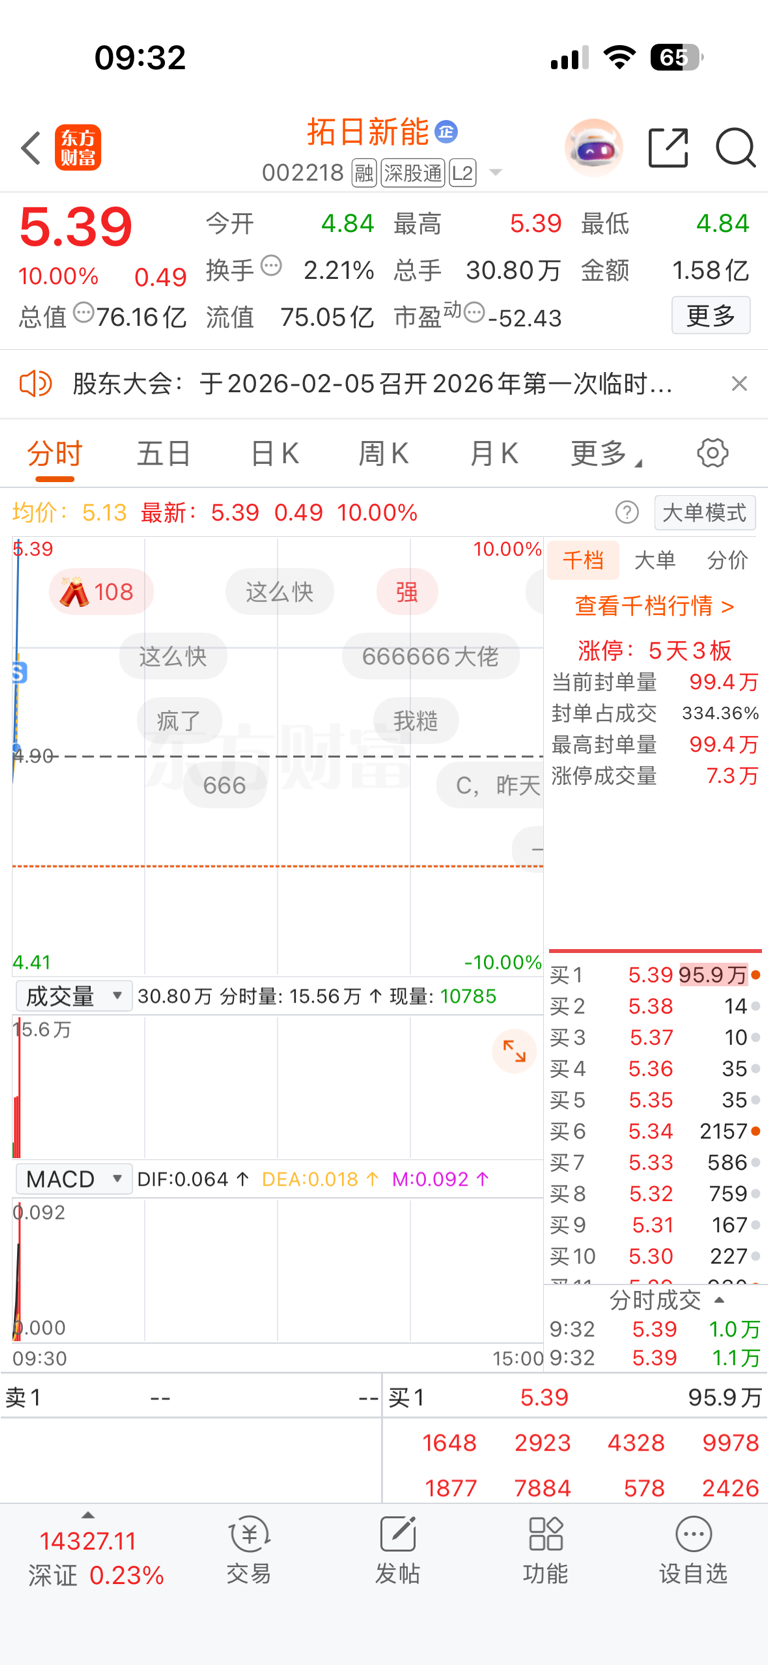The image size is (769, 1665).
Task: Switch to the 月K tab
Action: (494, 454)
